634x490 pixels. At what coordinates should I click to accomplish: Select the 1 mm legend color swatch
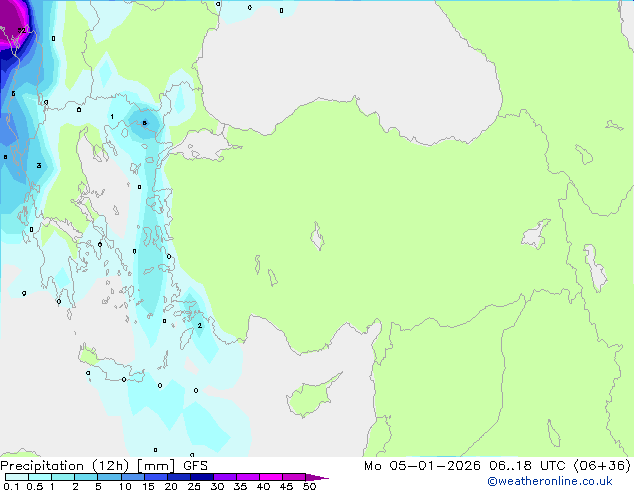[63, 477]
